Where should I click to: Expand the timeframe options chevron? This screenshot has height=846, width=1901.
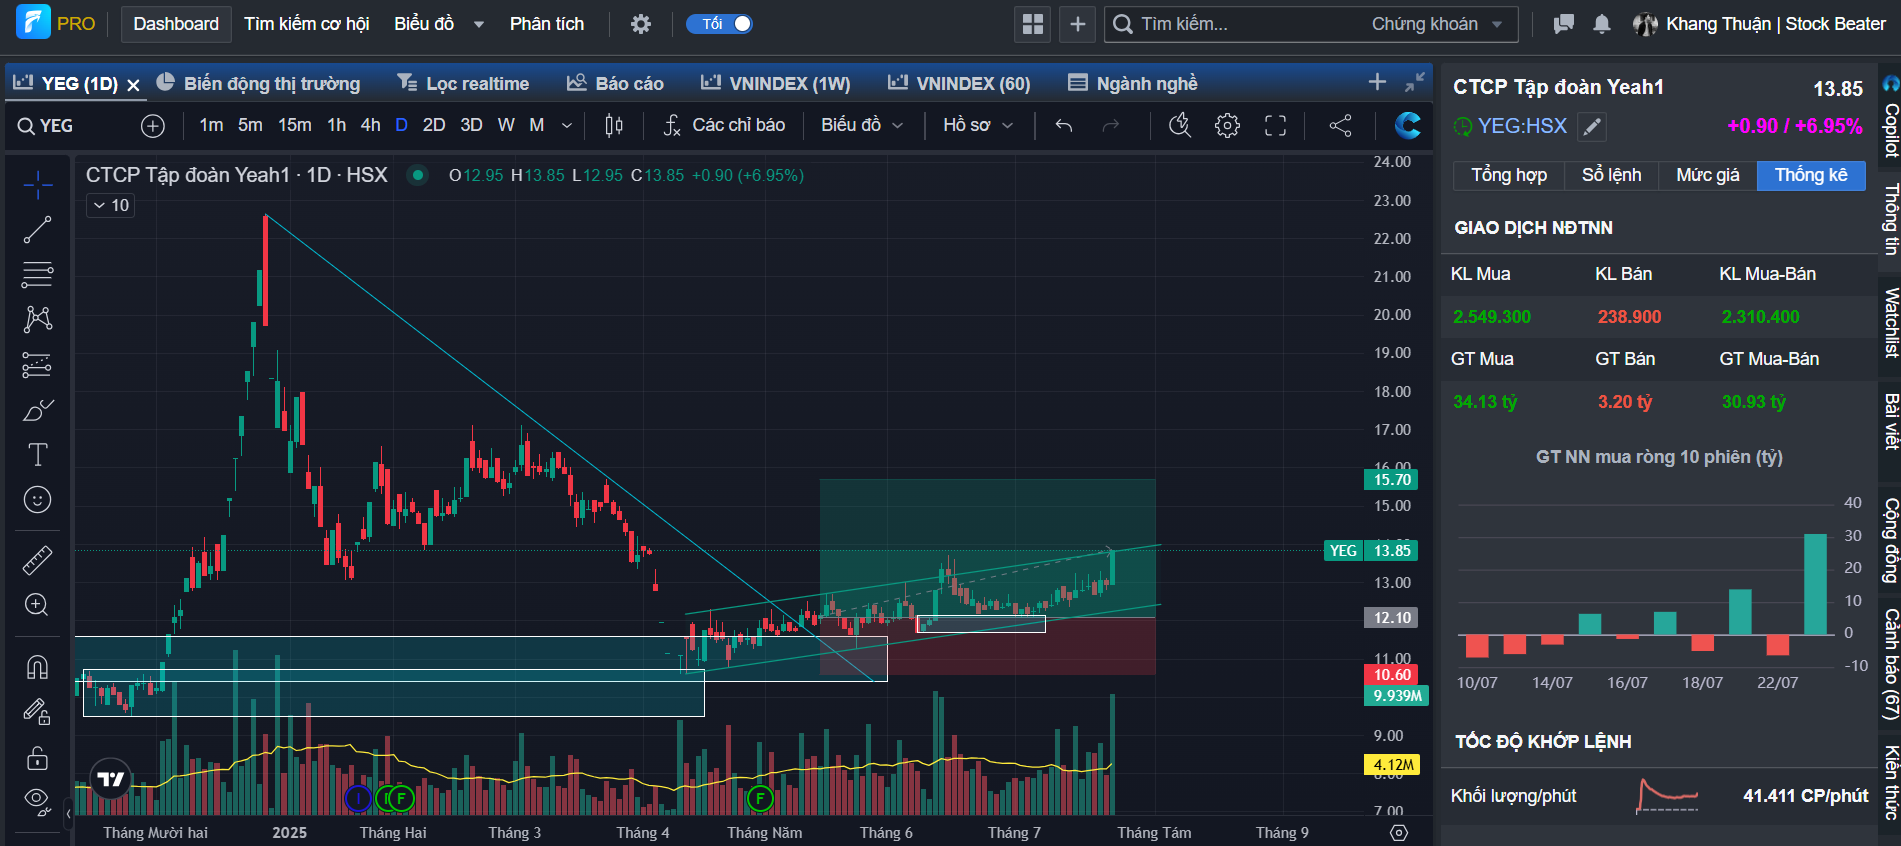tap(567, 125)
